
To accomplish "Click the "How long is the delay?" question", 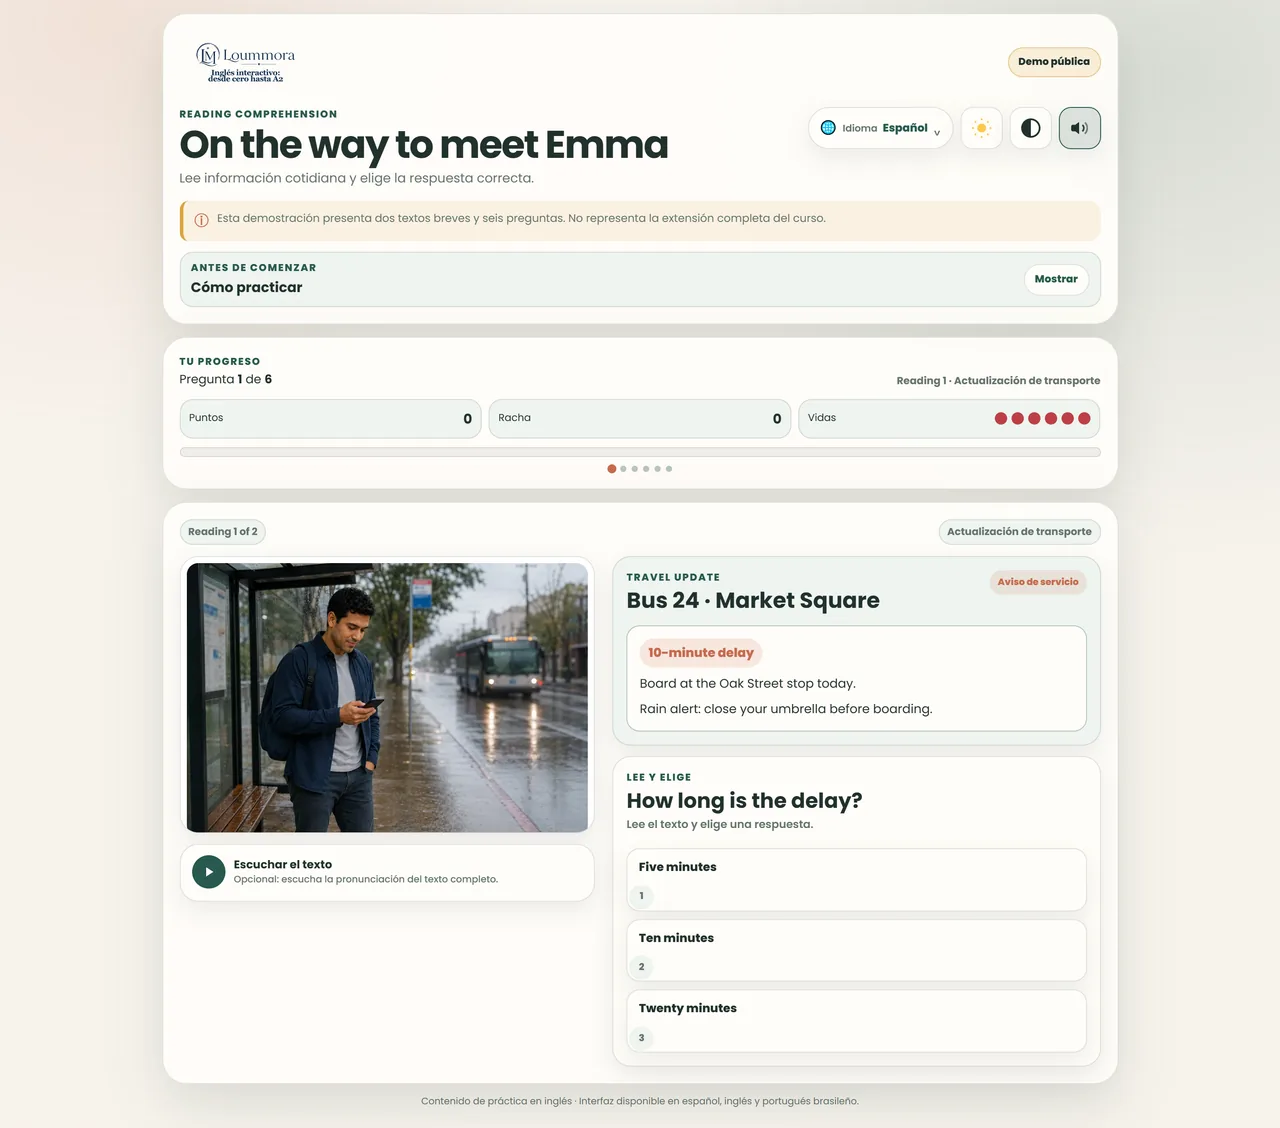I will pyautogui.click(x=744, y=801).
